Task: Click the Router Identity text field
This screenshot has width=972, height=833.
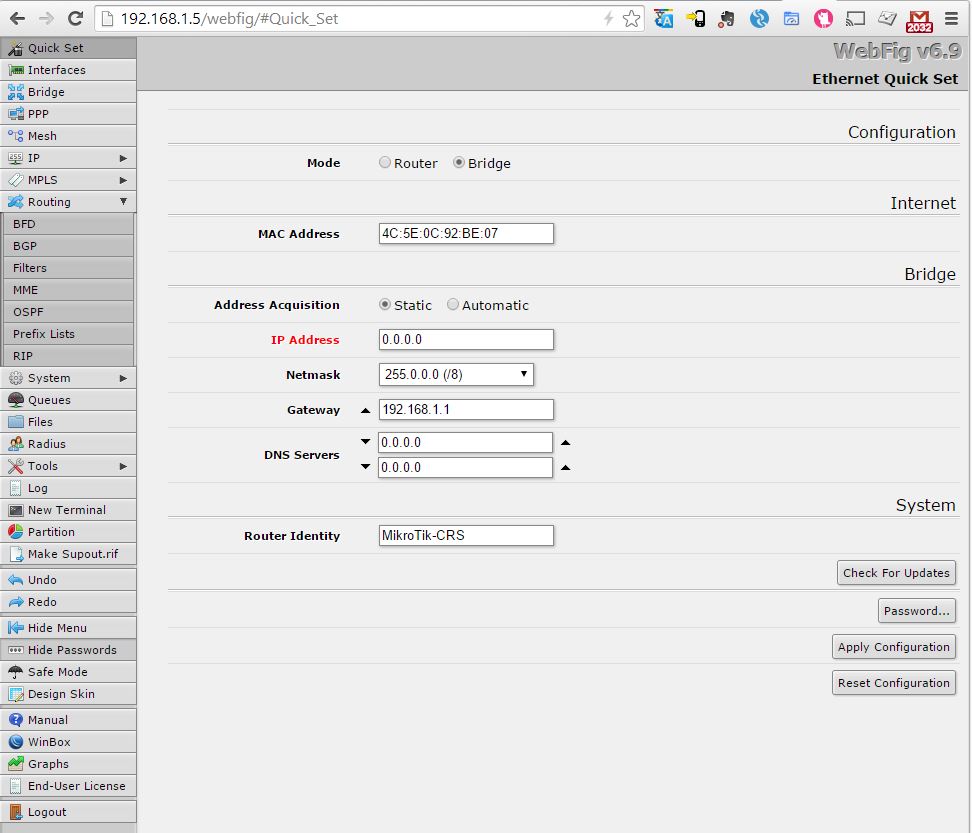Action: coord(466,535)
